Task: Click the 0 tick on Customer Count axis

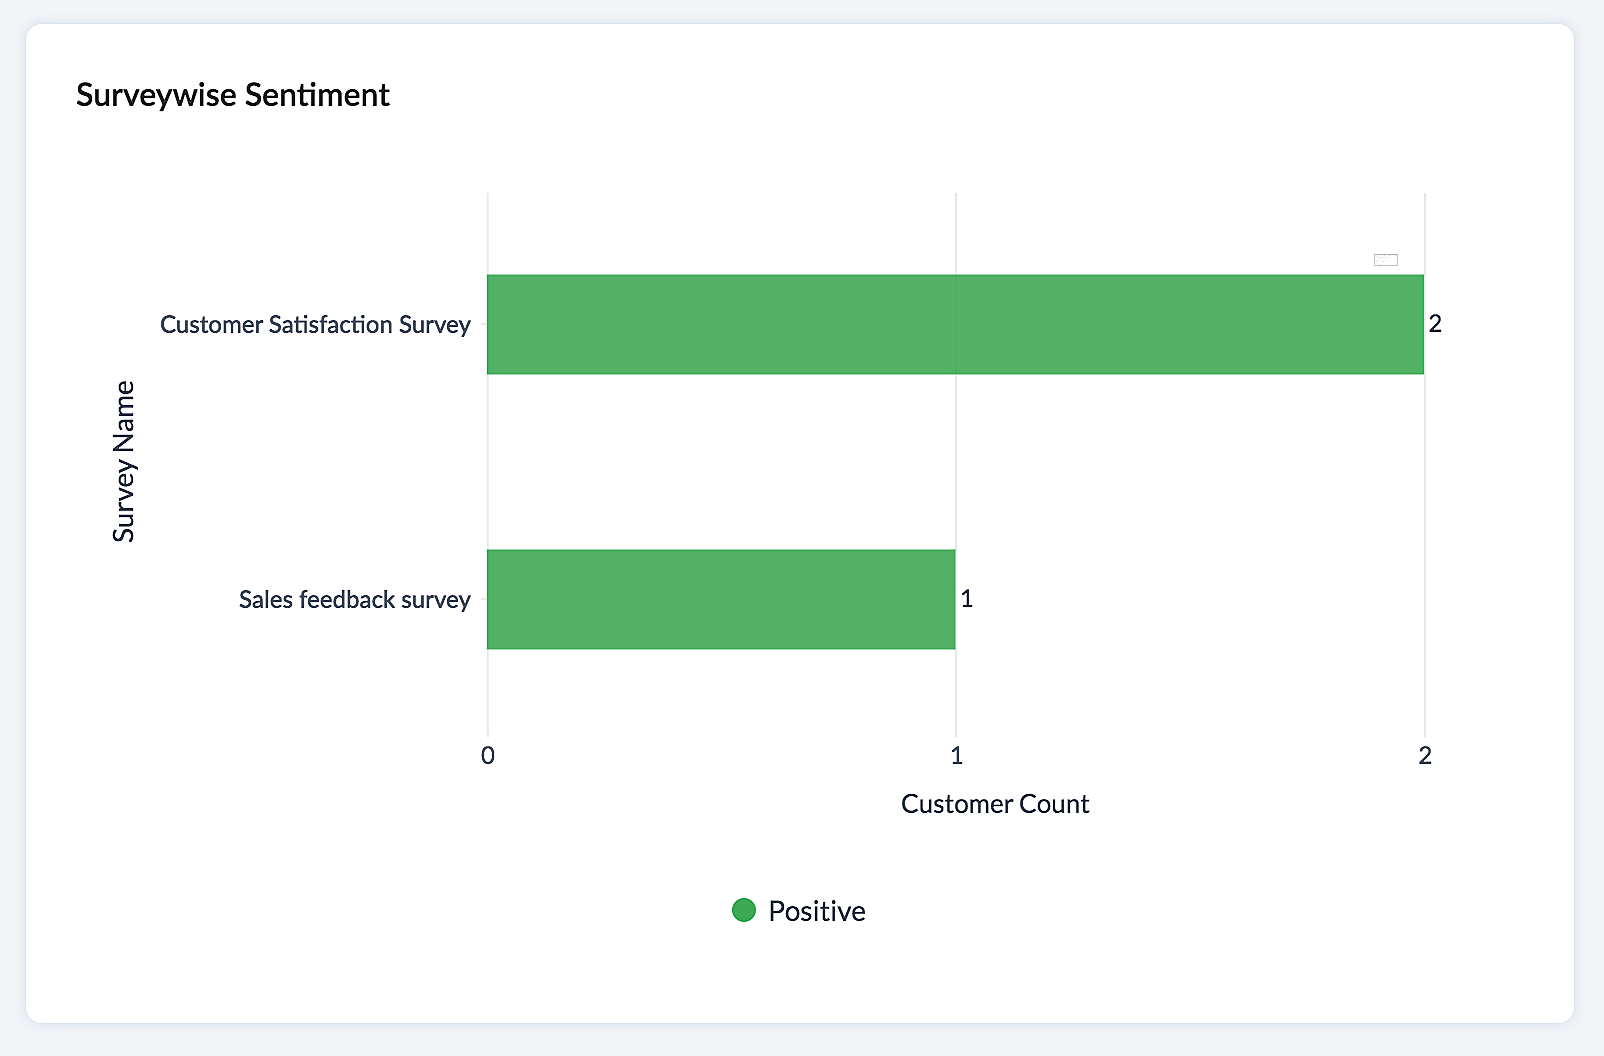Action: (x=488, y=756)
